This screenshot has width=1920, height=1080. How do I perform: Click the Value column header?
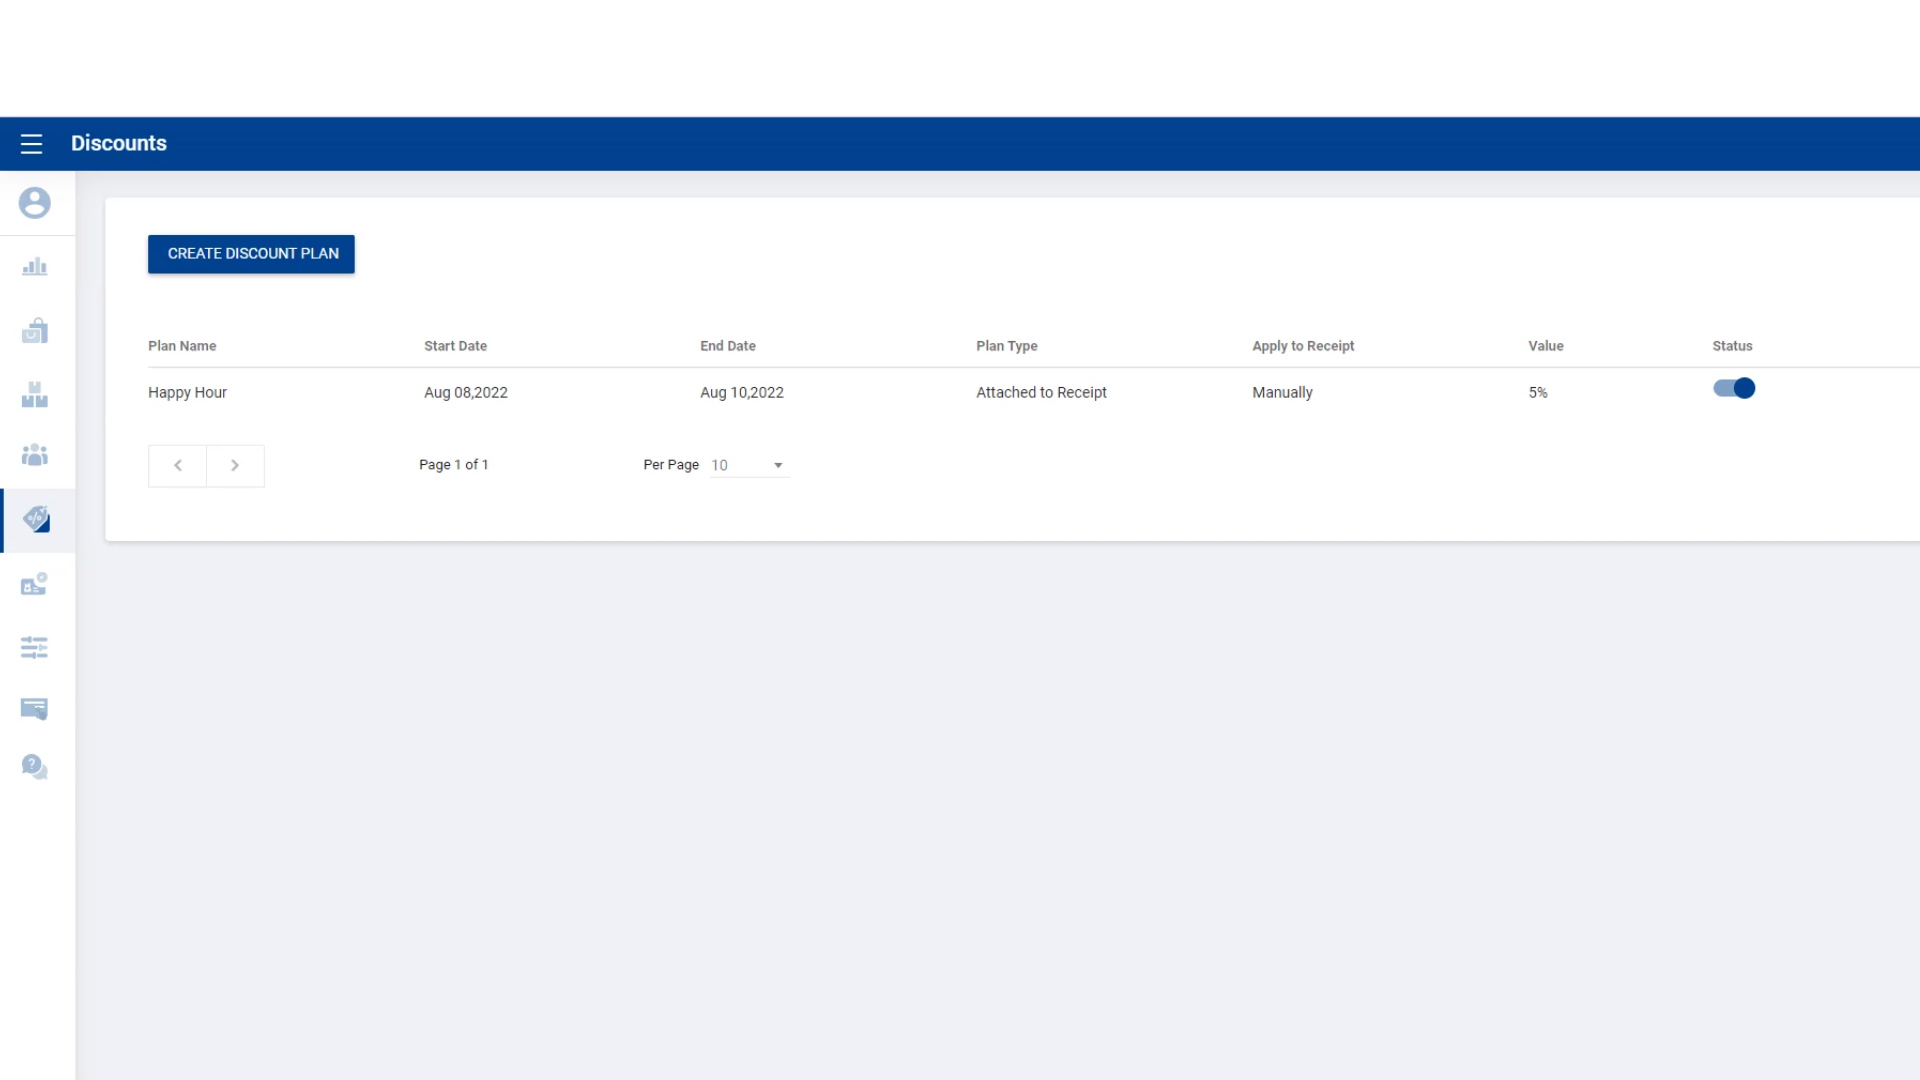pos(1545,346)
